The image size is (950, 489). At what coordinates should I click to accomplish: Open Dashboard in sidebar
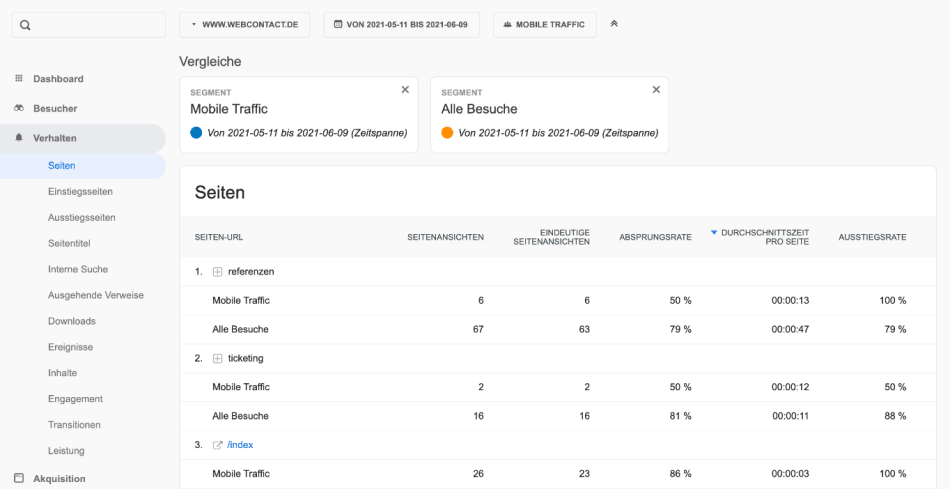(x=58, y=79)
